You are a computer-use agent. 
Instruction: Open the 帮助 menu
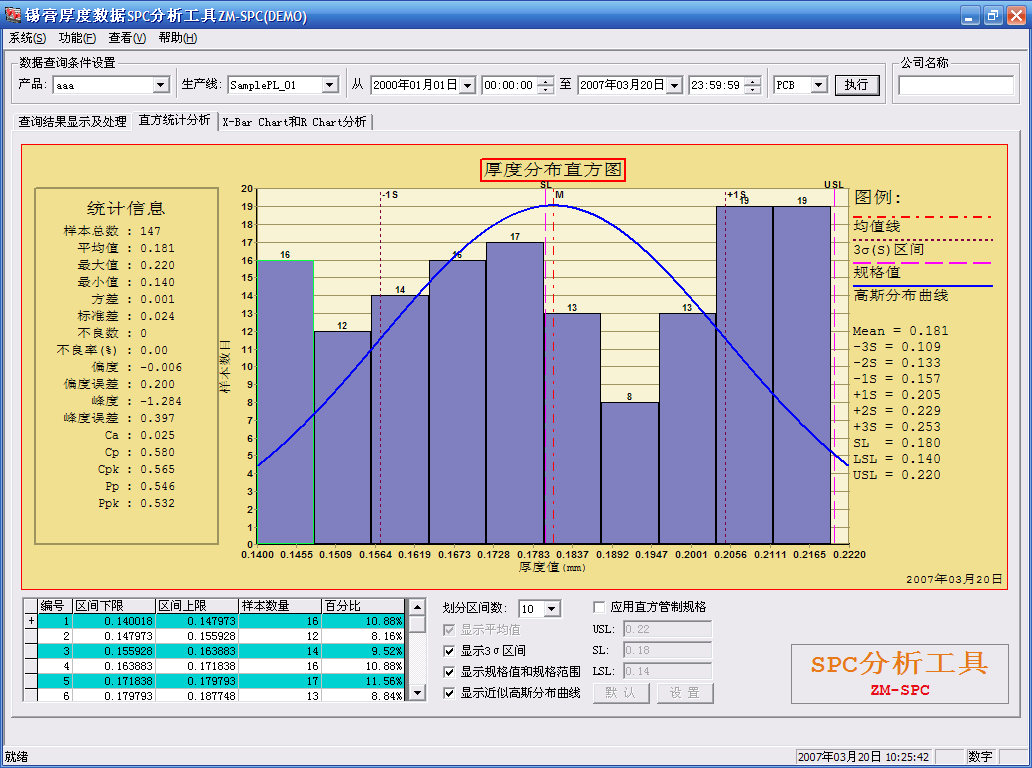177,38
